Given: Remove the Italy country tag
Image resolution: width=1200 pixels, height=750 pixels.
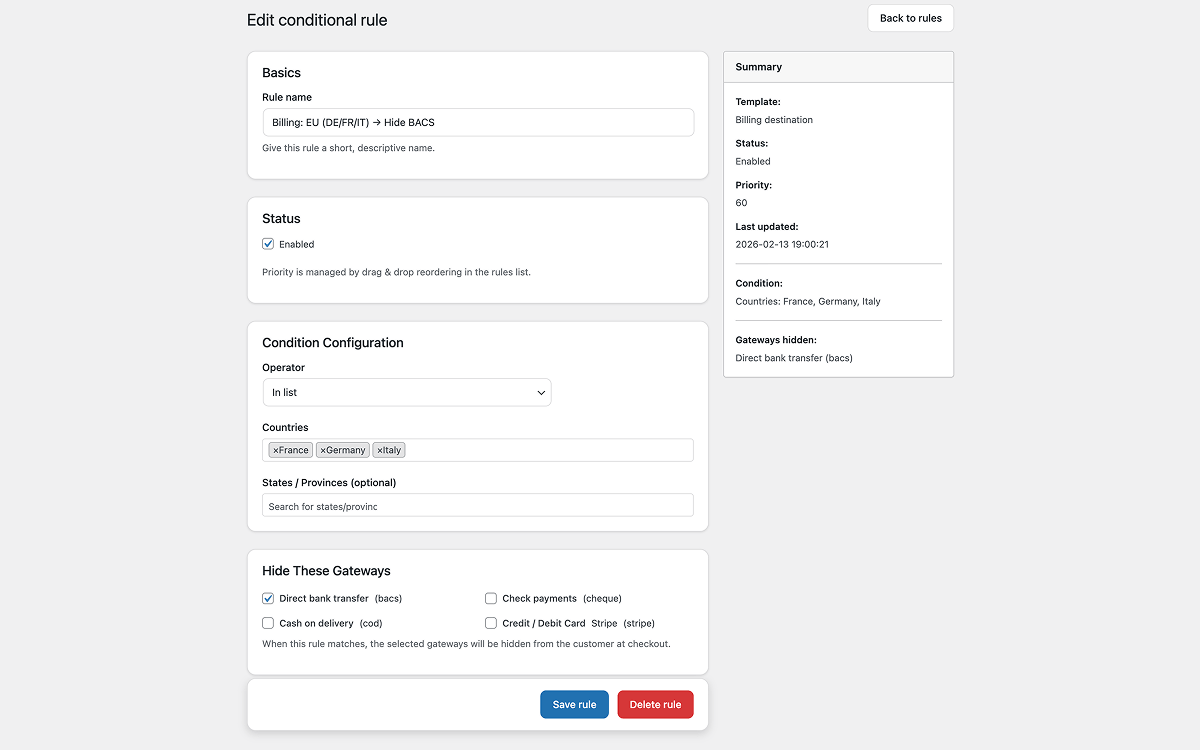Looking at the screenshot, I should click(x=379, y=449).
